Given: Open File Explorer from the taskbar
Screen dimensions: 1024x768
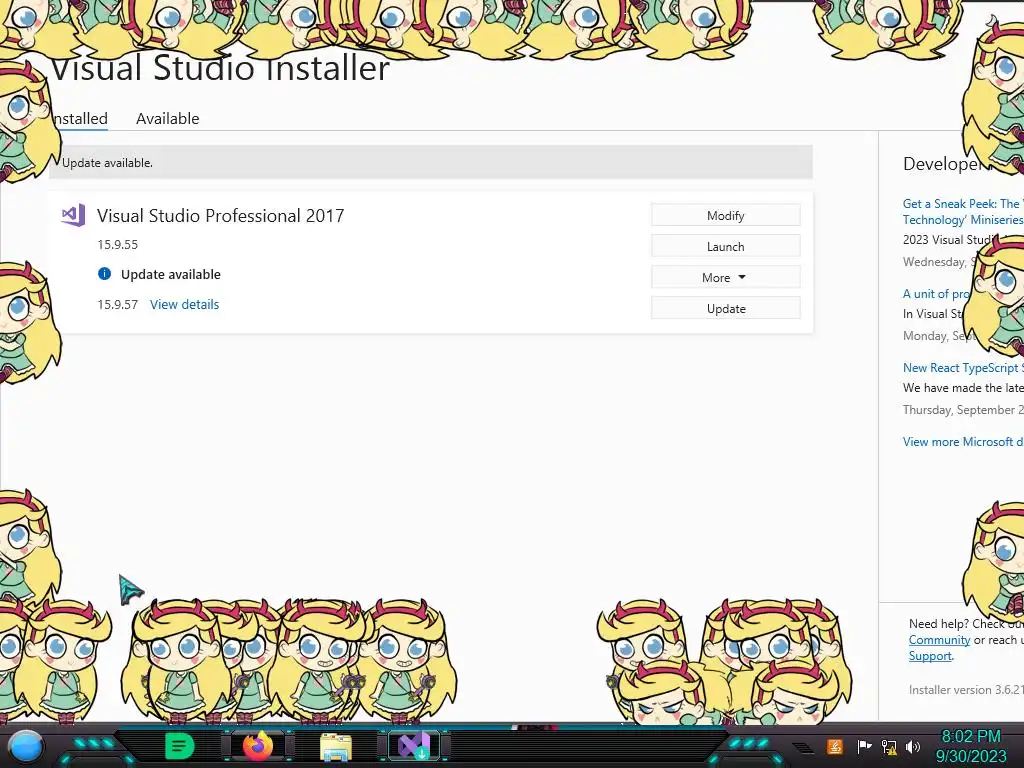Looking at the screenshot, I should coord(336,747).
